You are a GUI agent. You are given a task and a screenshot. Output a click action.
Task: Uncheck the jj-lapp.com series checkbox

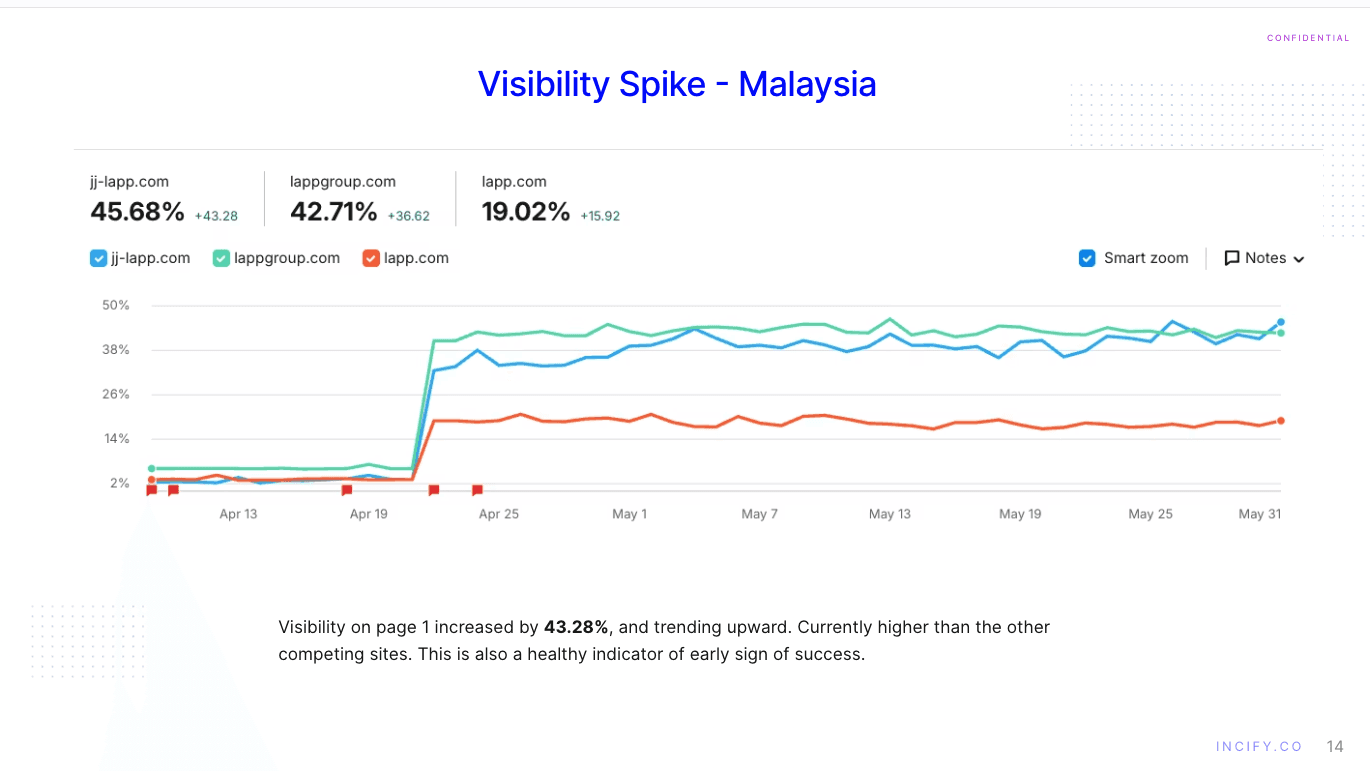[x=98, y=258]
